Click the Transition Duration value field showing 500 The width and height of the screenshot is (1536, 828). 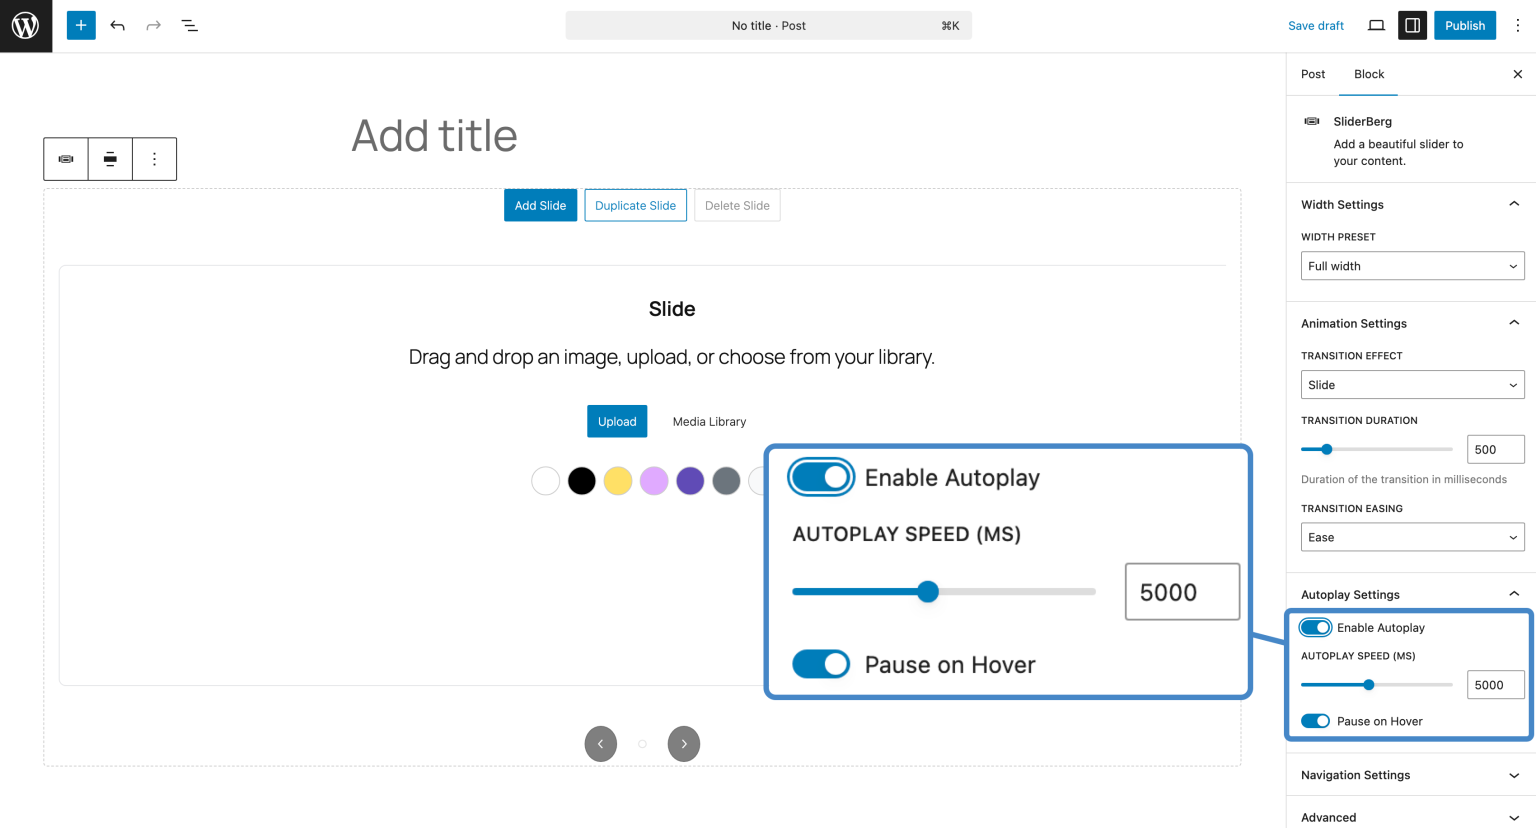(x=1495, y=449)
